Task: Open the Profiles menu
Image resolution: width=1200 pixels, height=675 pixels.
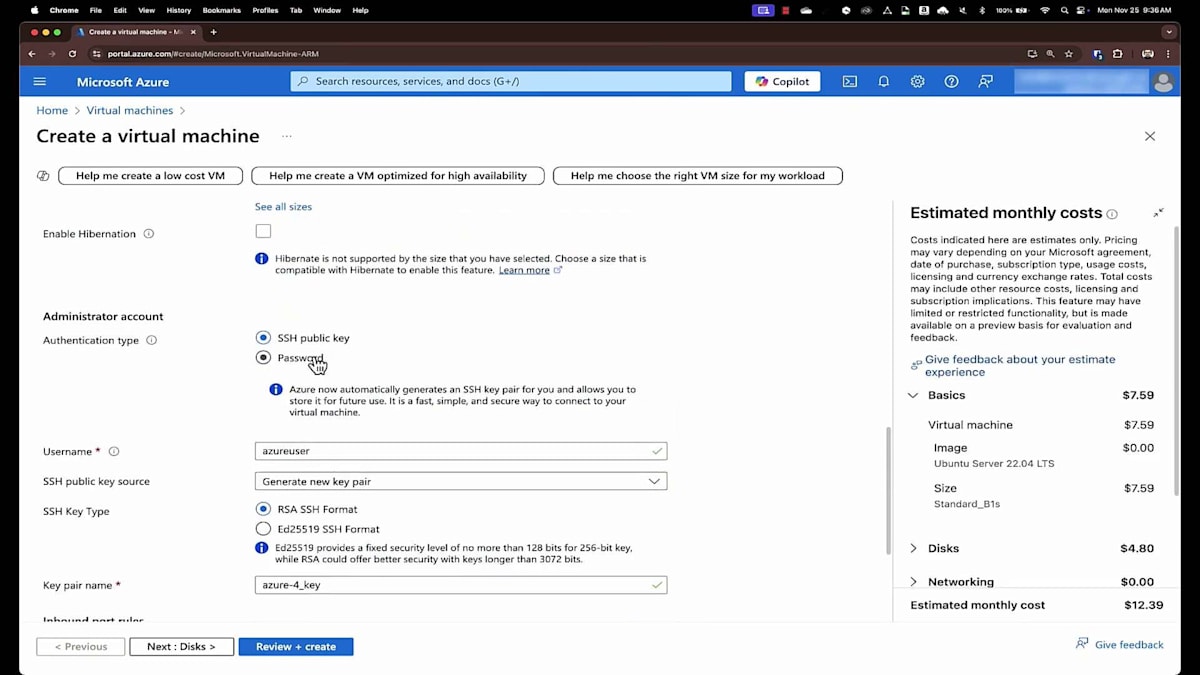Action: tap(265, 10)
